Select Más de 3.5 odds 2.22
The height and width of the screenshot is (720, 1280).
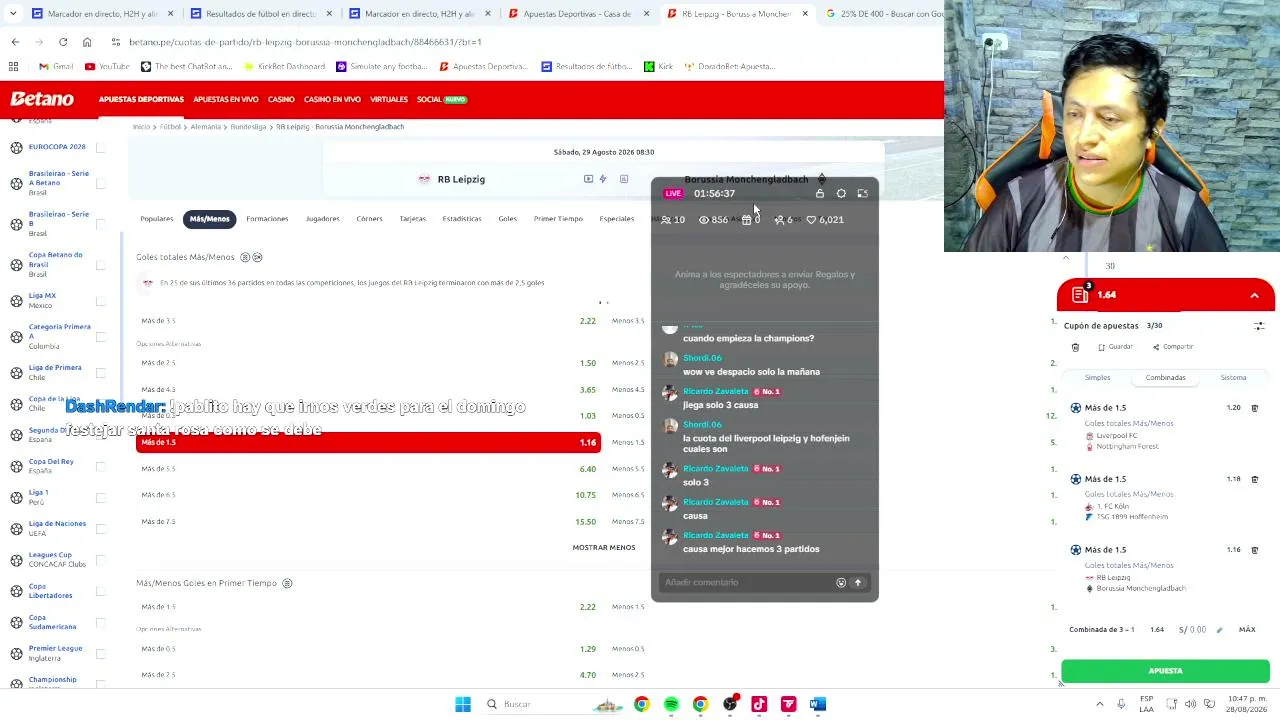click(368, 321)
